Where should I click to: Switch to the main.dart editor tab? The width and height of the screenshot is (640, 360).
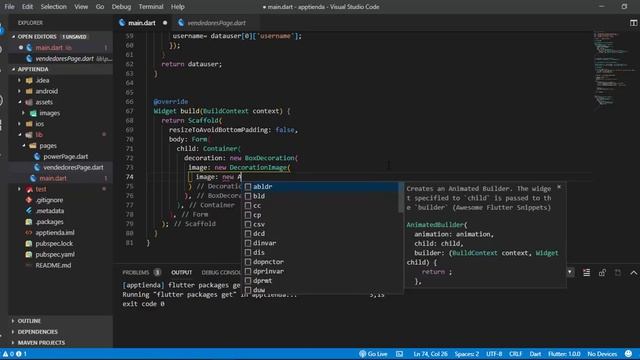pos(142,23)
